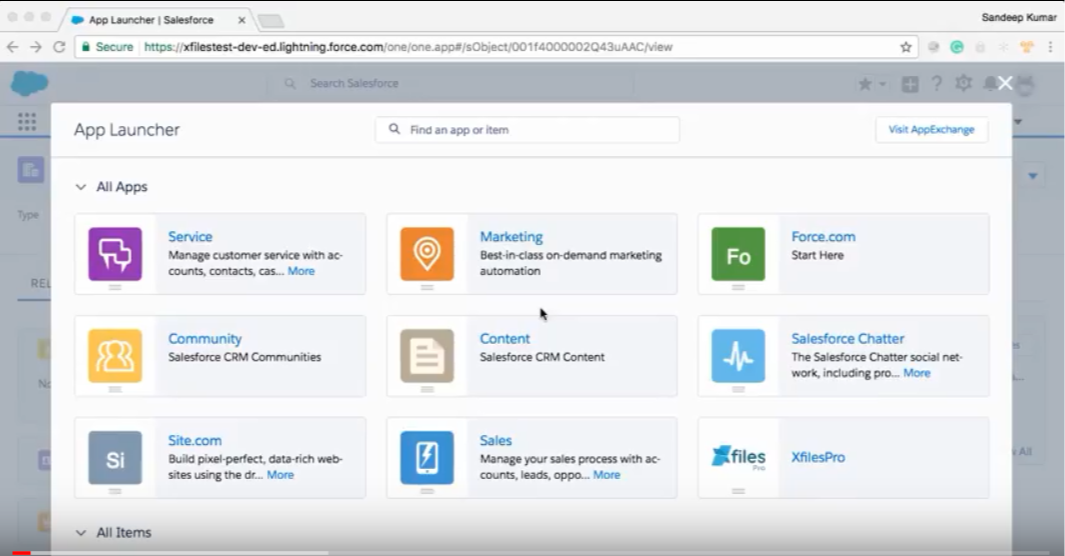Click the Salesforce cloud logo
The image size is (1065, 556).
coord(29,84)
